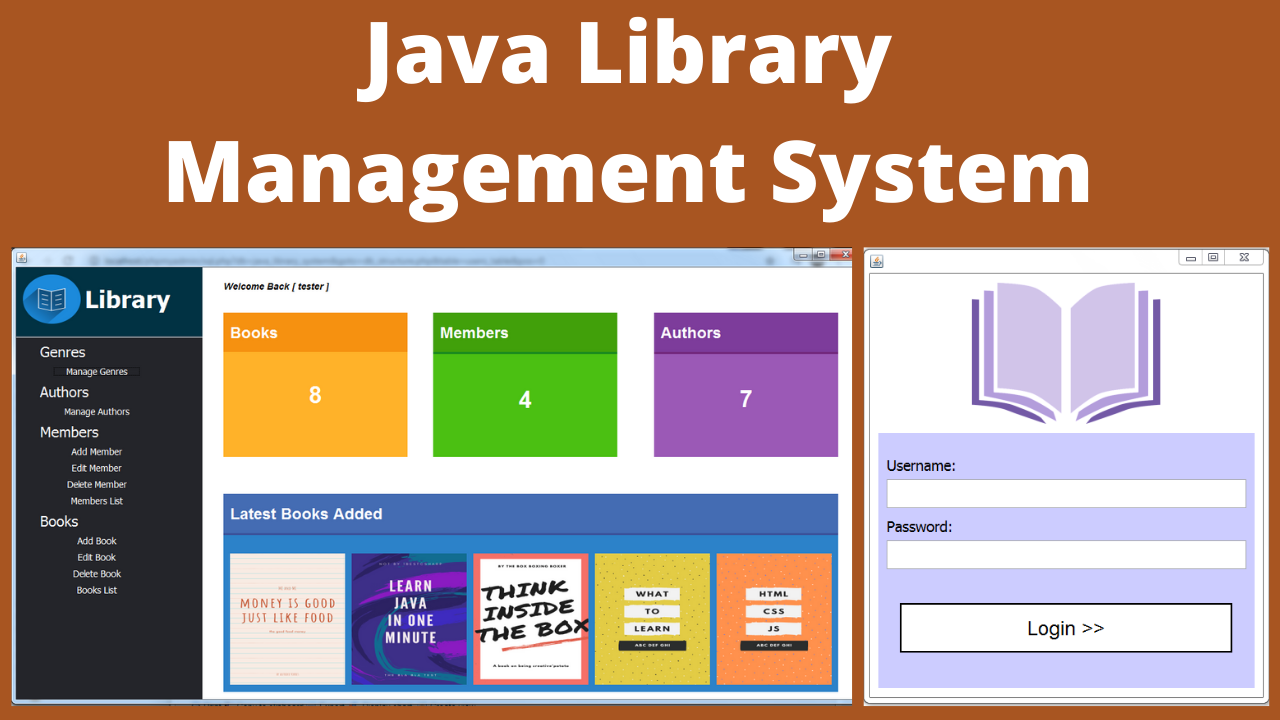Click the Password input field
This screenshot has height=720, width=1280.
click(1065, 554)
